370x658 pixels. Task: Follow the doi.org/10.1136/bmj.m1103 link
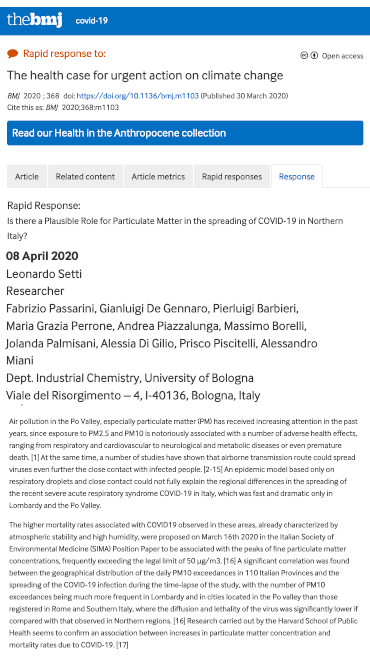pos(138,96)
